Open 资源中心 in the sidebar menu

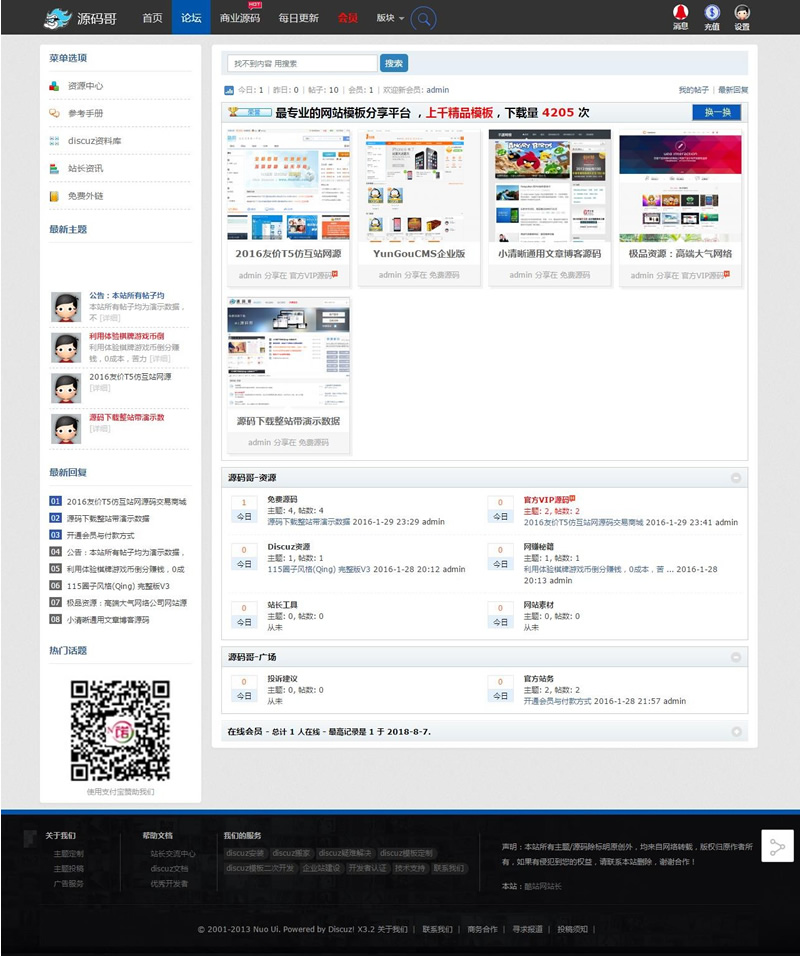coord(85,86)
